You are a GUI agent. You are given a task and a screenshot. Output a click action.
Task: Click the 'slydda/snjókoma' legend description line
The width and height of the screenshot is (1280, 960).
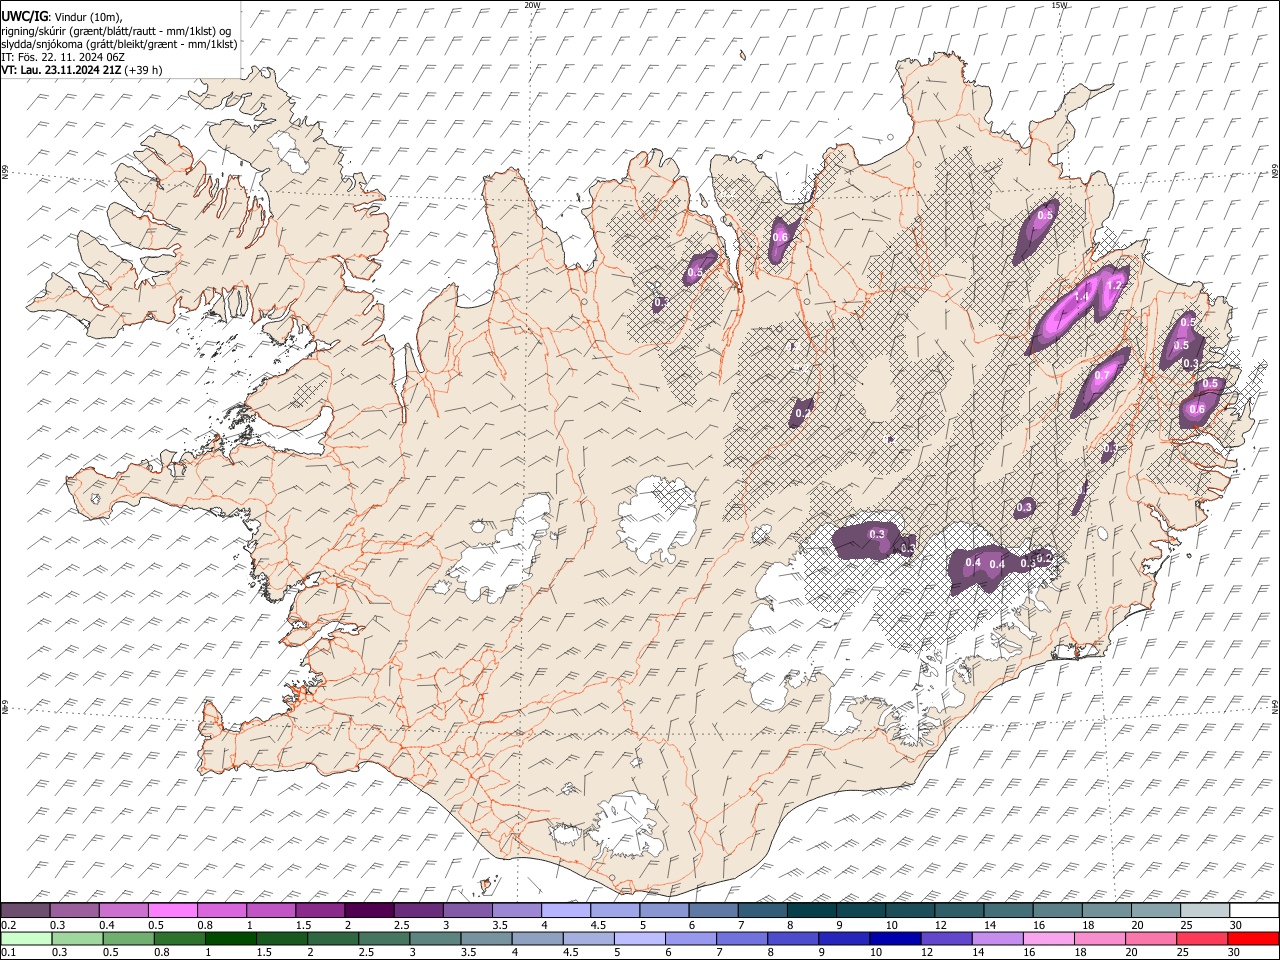[120, 44]
